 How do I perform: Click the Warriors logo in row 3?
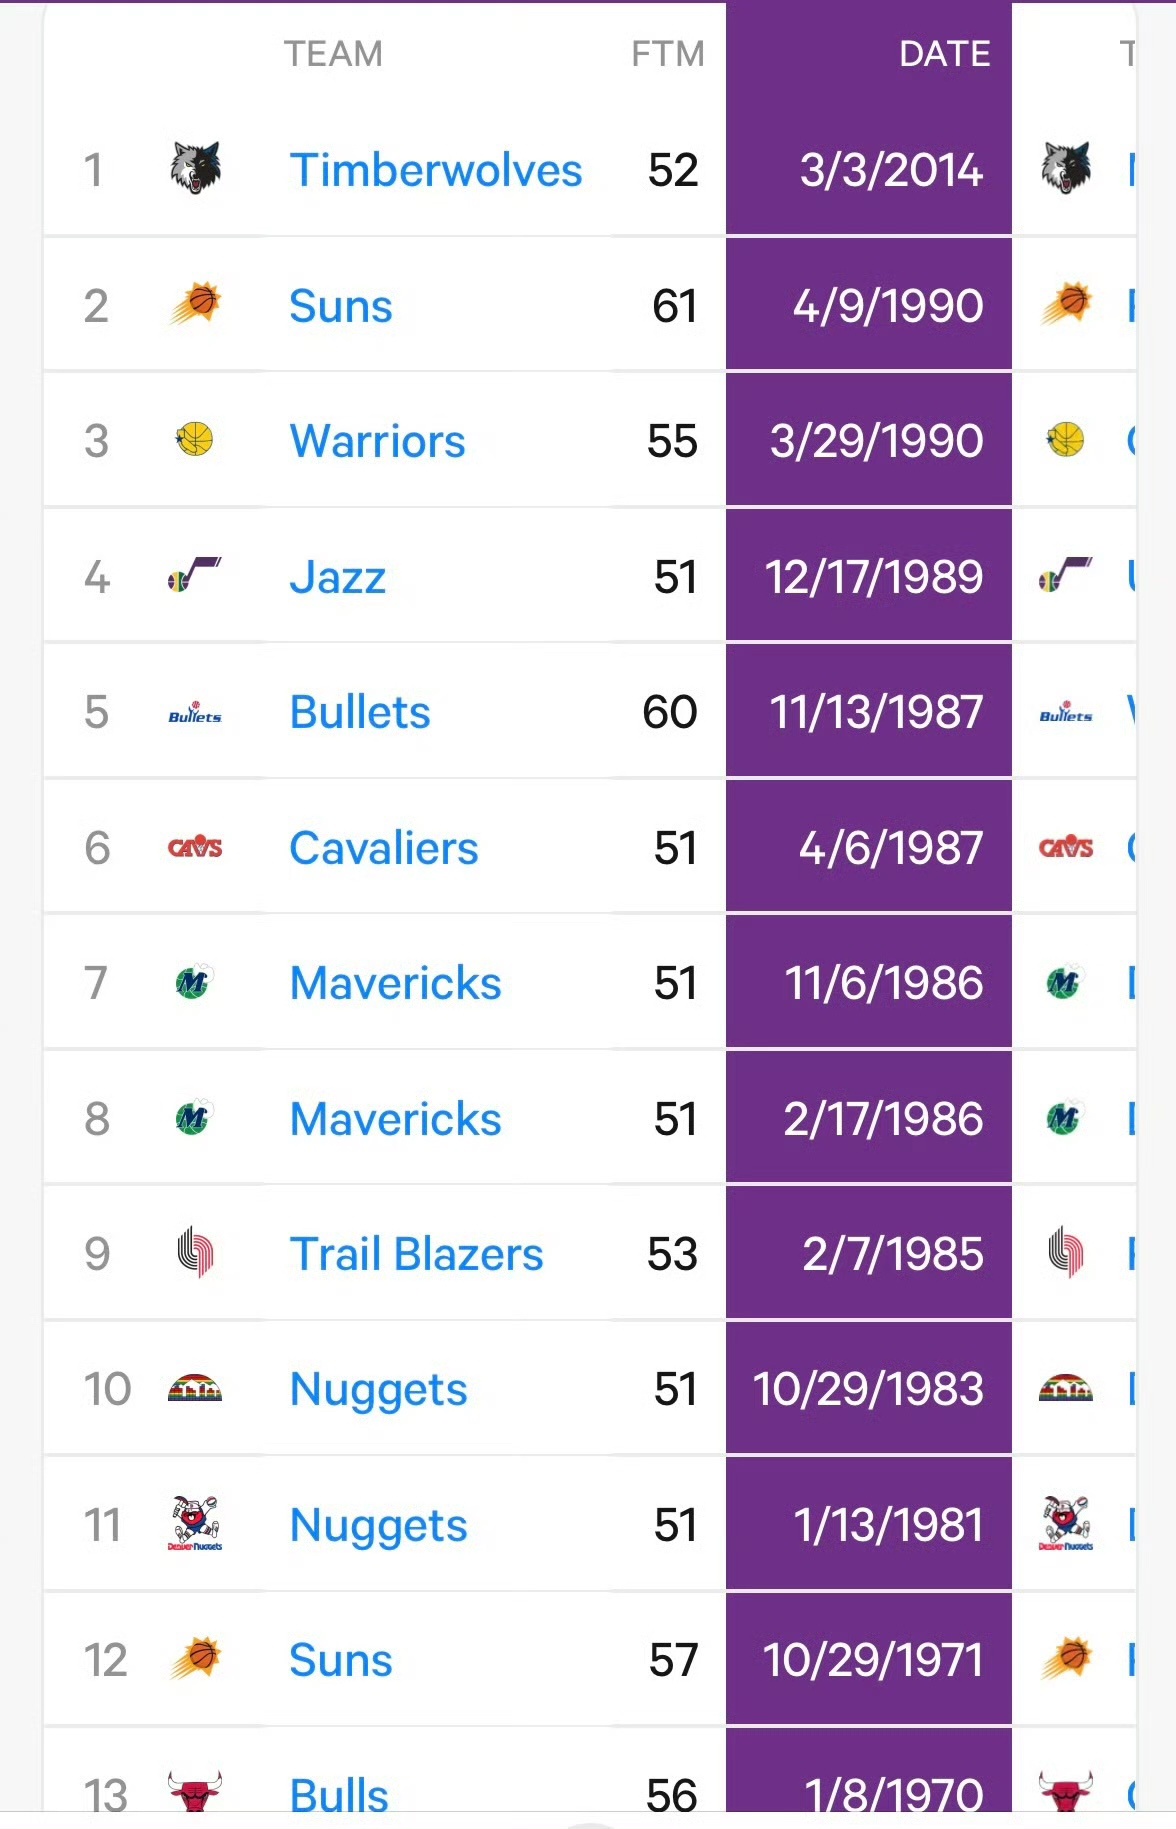[x=195, y=439]
